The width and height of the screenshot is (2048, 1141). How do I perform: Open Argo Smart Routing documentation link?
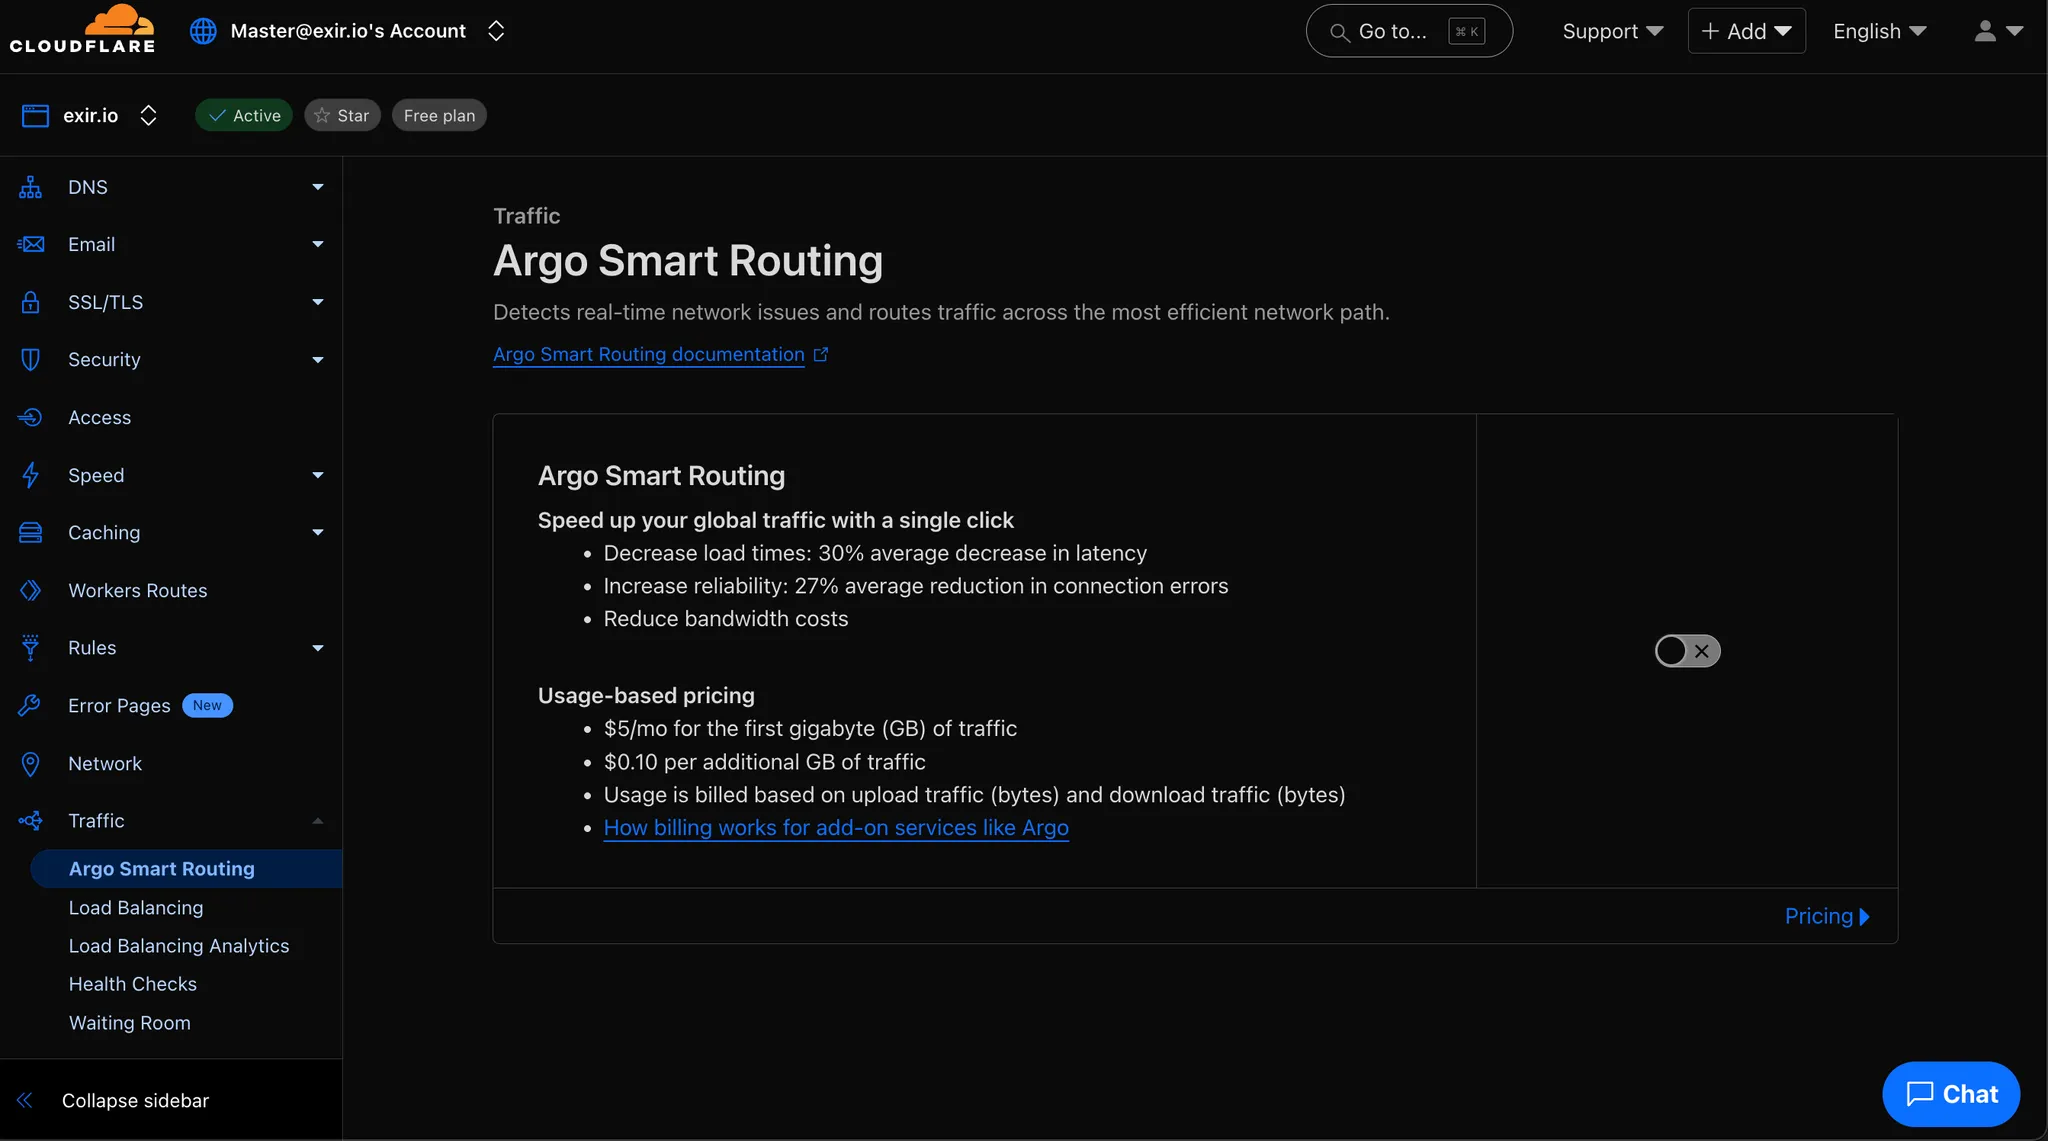coord(649,355)
